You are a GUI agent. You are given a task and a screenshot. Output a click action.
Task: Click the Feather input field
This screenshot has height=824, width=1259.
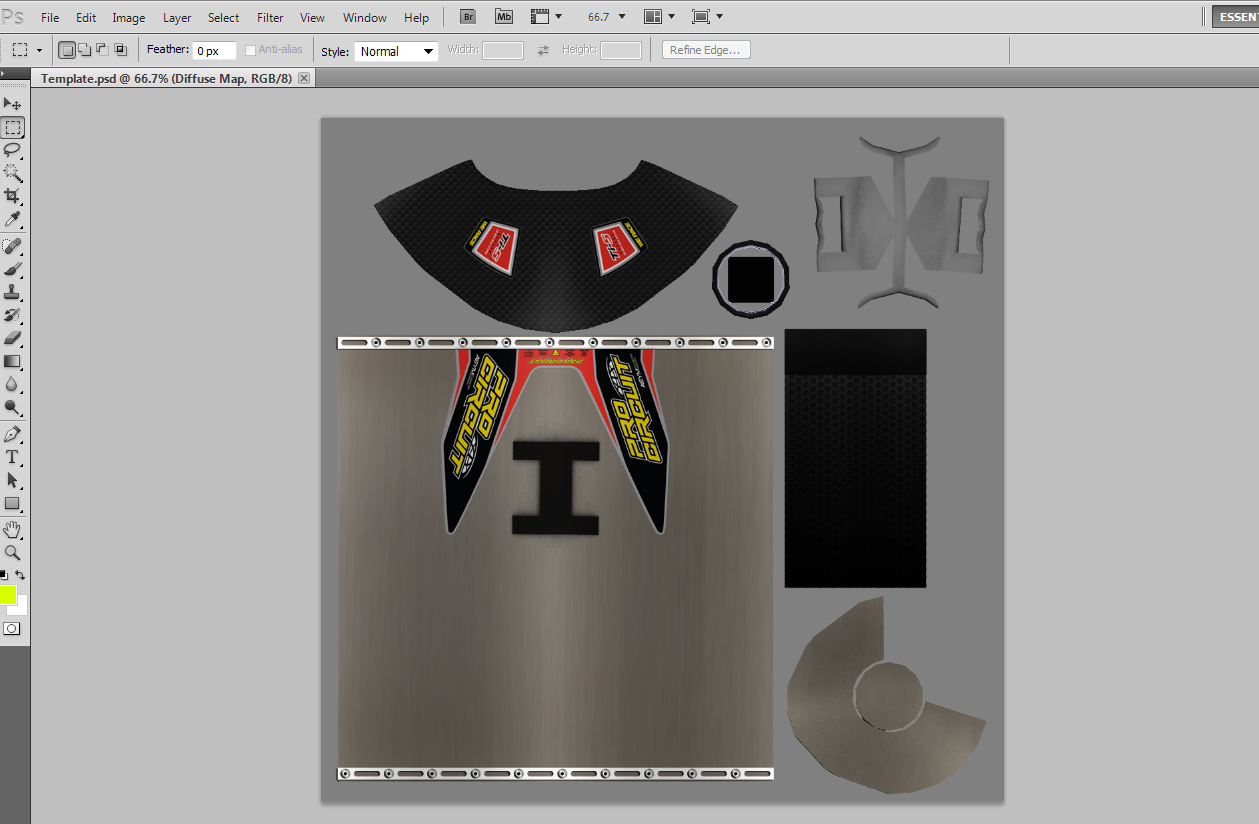coord(214,51)
